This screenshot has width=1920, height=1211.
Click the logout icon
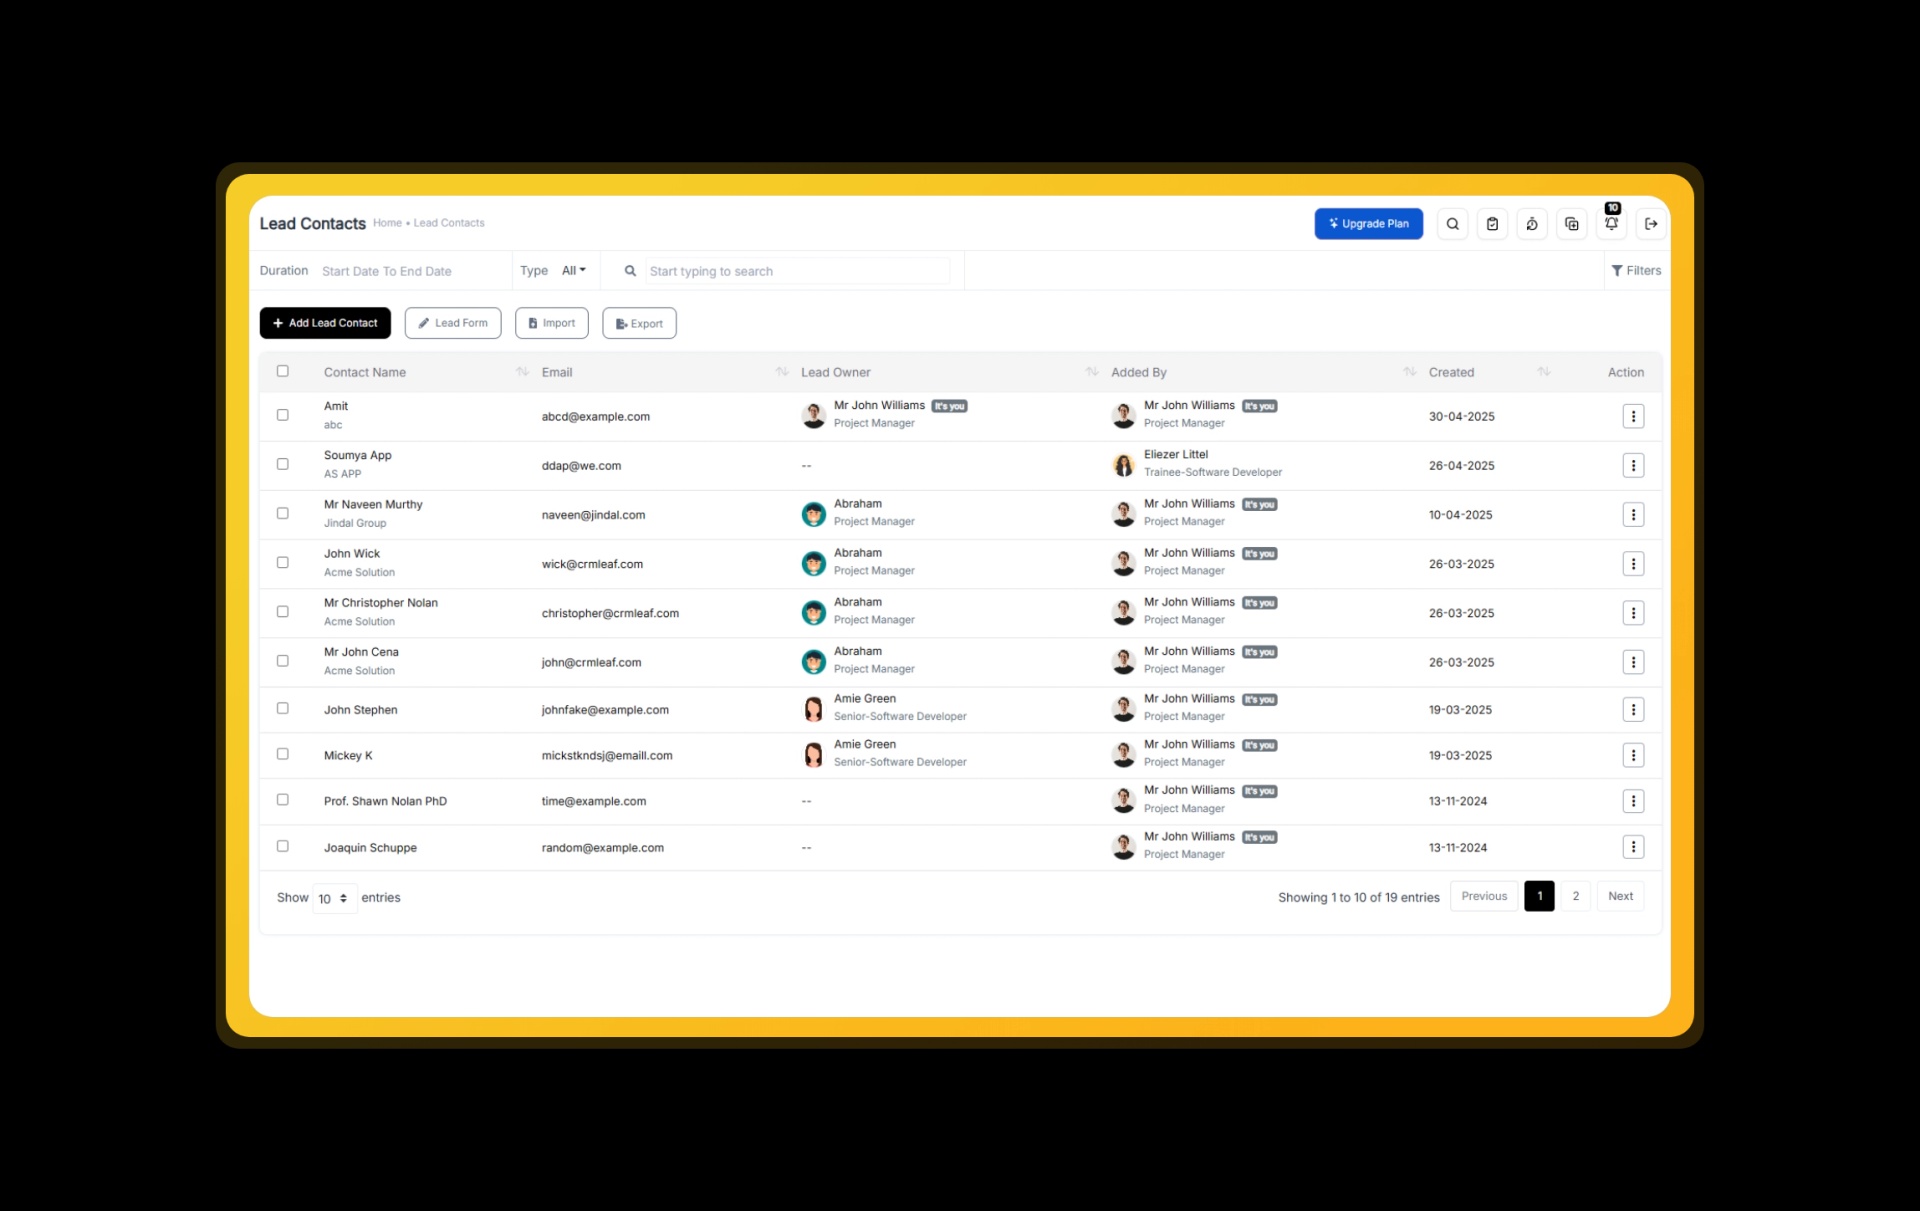[x=1651, y=223]
